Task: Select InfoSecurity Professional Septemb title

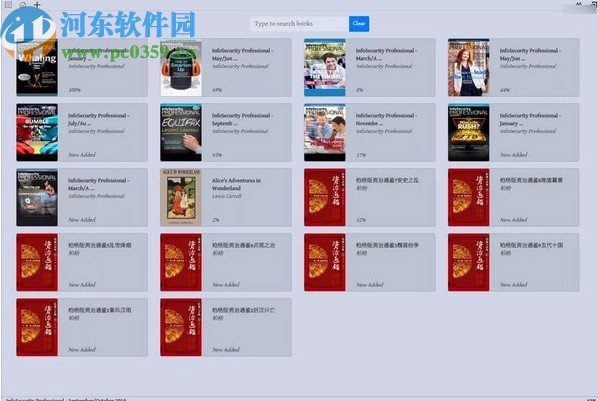Action: point(242,119)
